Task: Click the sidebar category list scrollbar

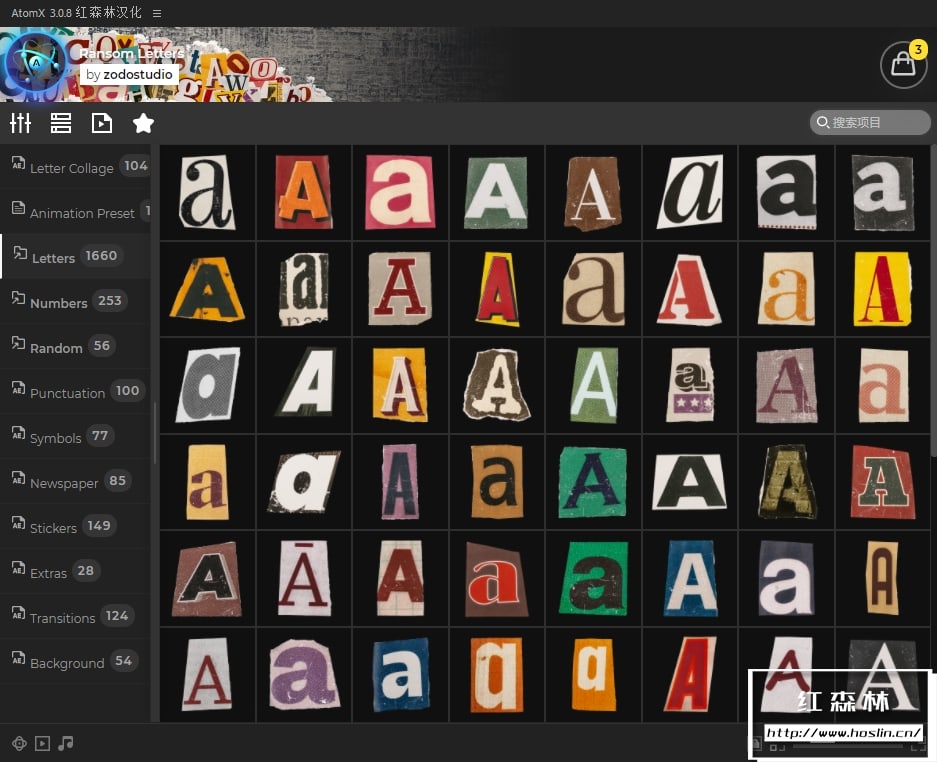Action: (x=155, y=433)
